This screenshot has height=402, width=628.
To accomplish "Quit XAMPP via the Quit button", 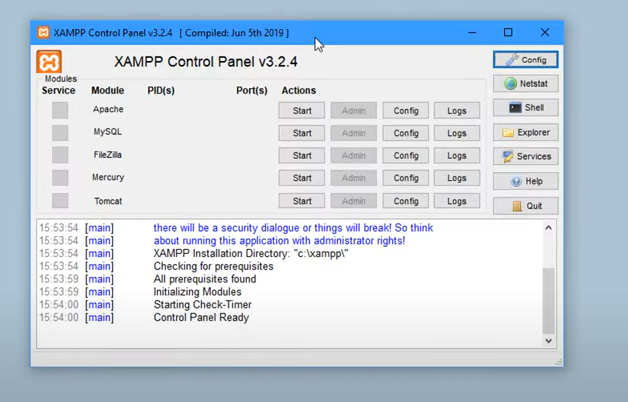I will [x=525, y=206].
